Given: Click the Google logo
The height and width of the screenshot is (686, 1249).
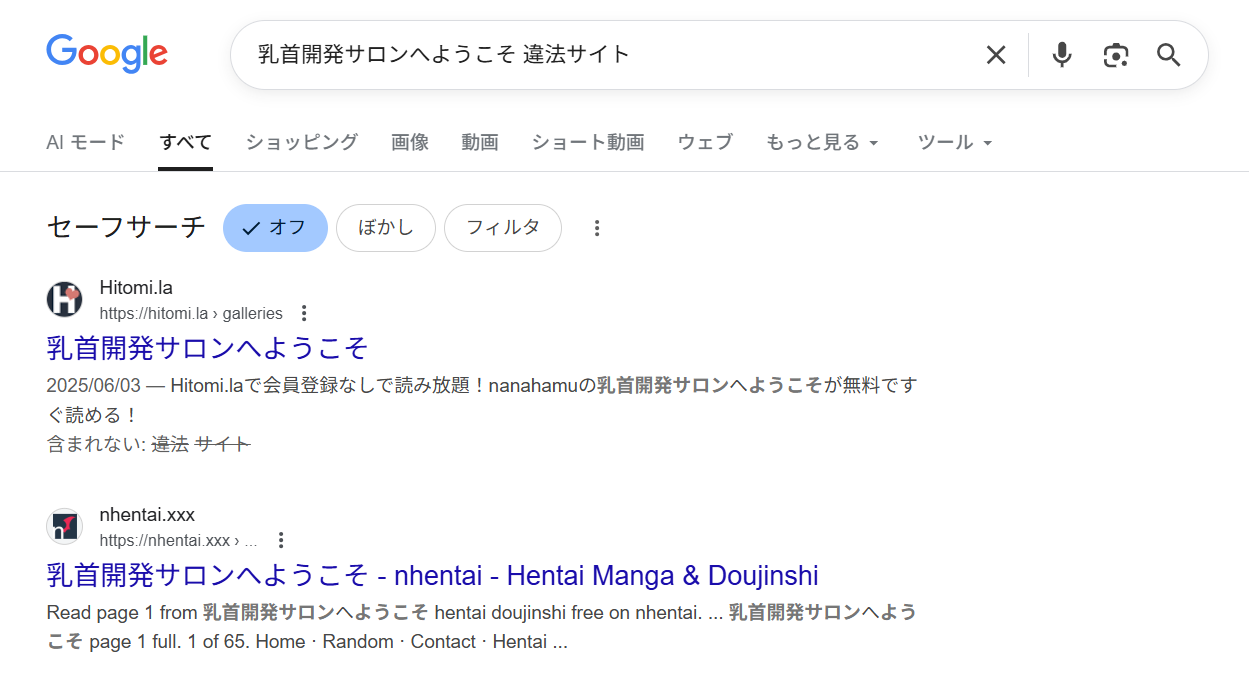Looking at the screenshot, I should tap(107, 54).
